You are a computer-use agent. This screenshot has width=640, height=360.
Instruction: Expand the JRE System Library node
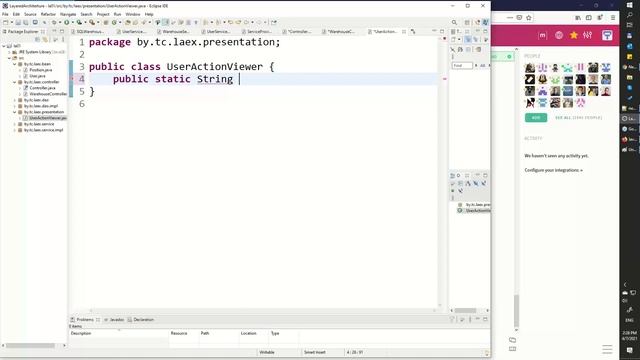click(x=9, y=52)
